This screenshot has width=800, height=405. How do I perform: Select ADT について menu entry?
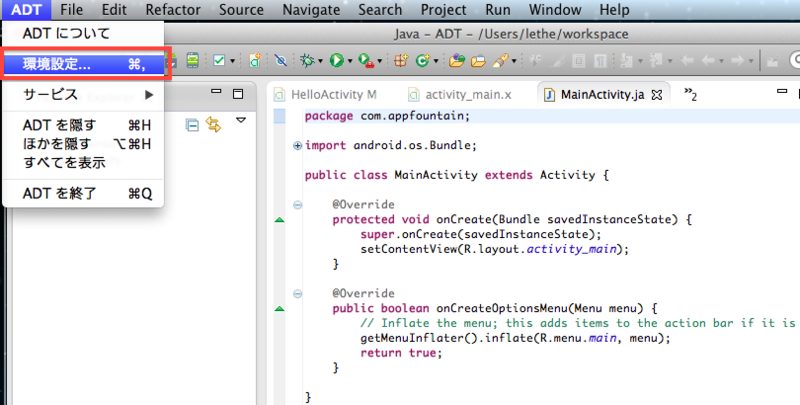(84, 34)
